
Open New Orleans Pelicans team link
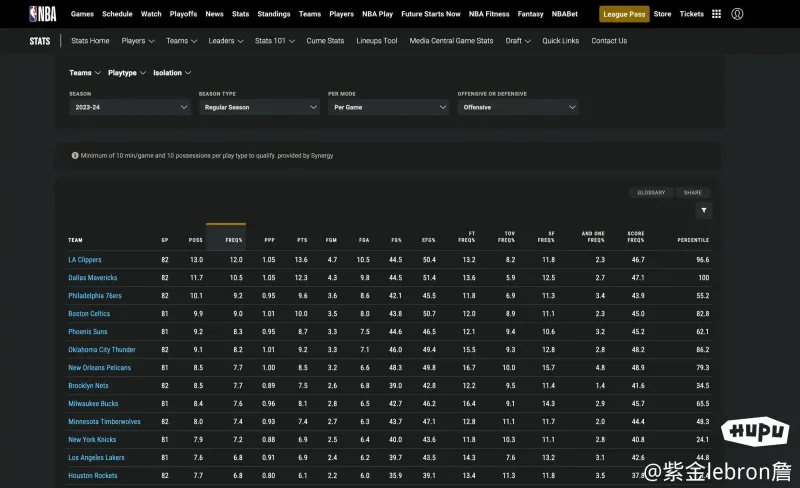[x=99, y=368]
